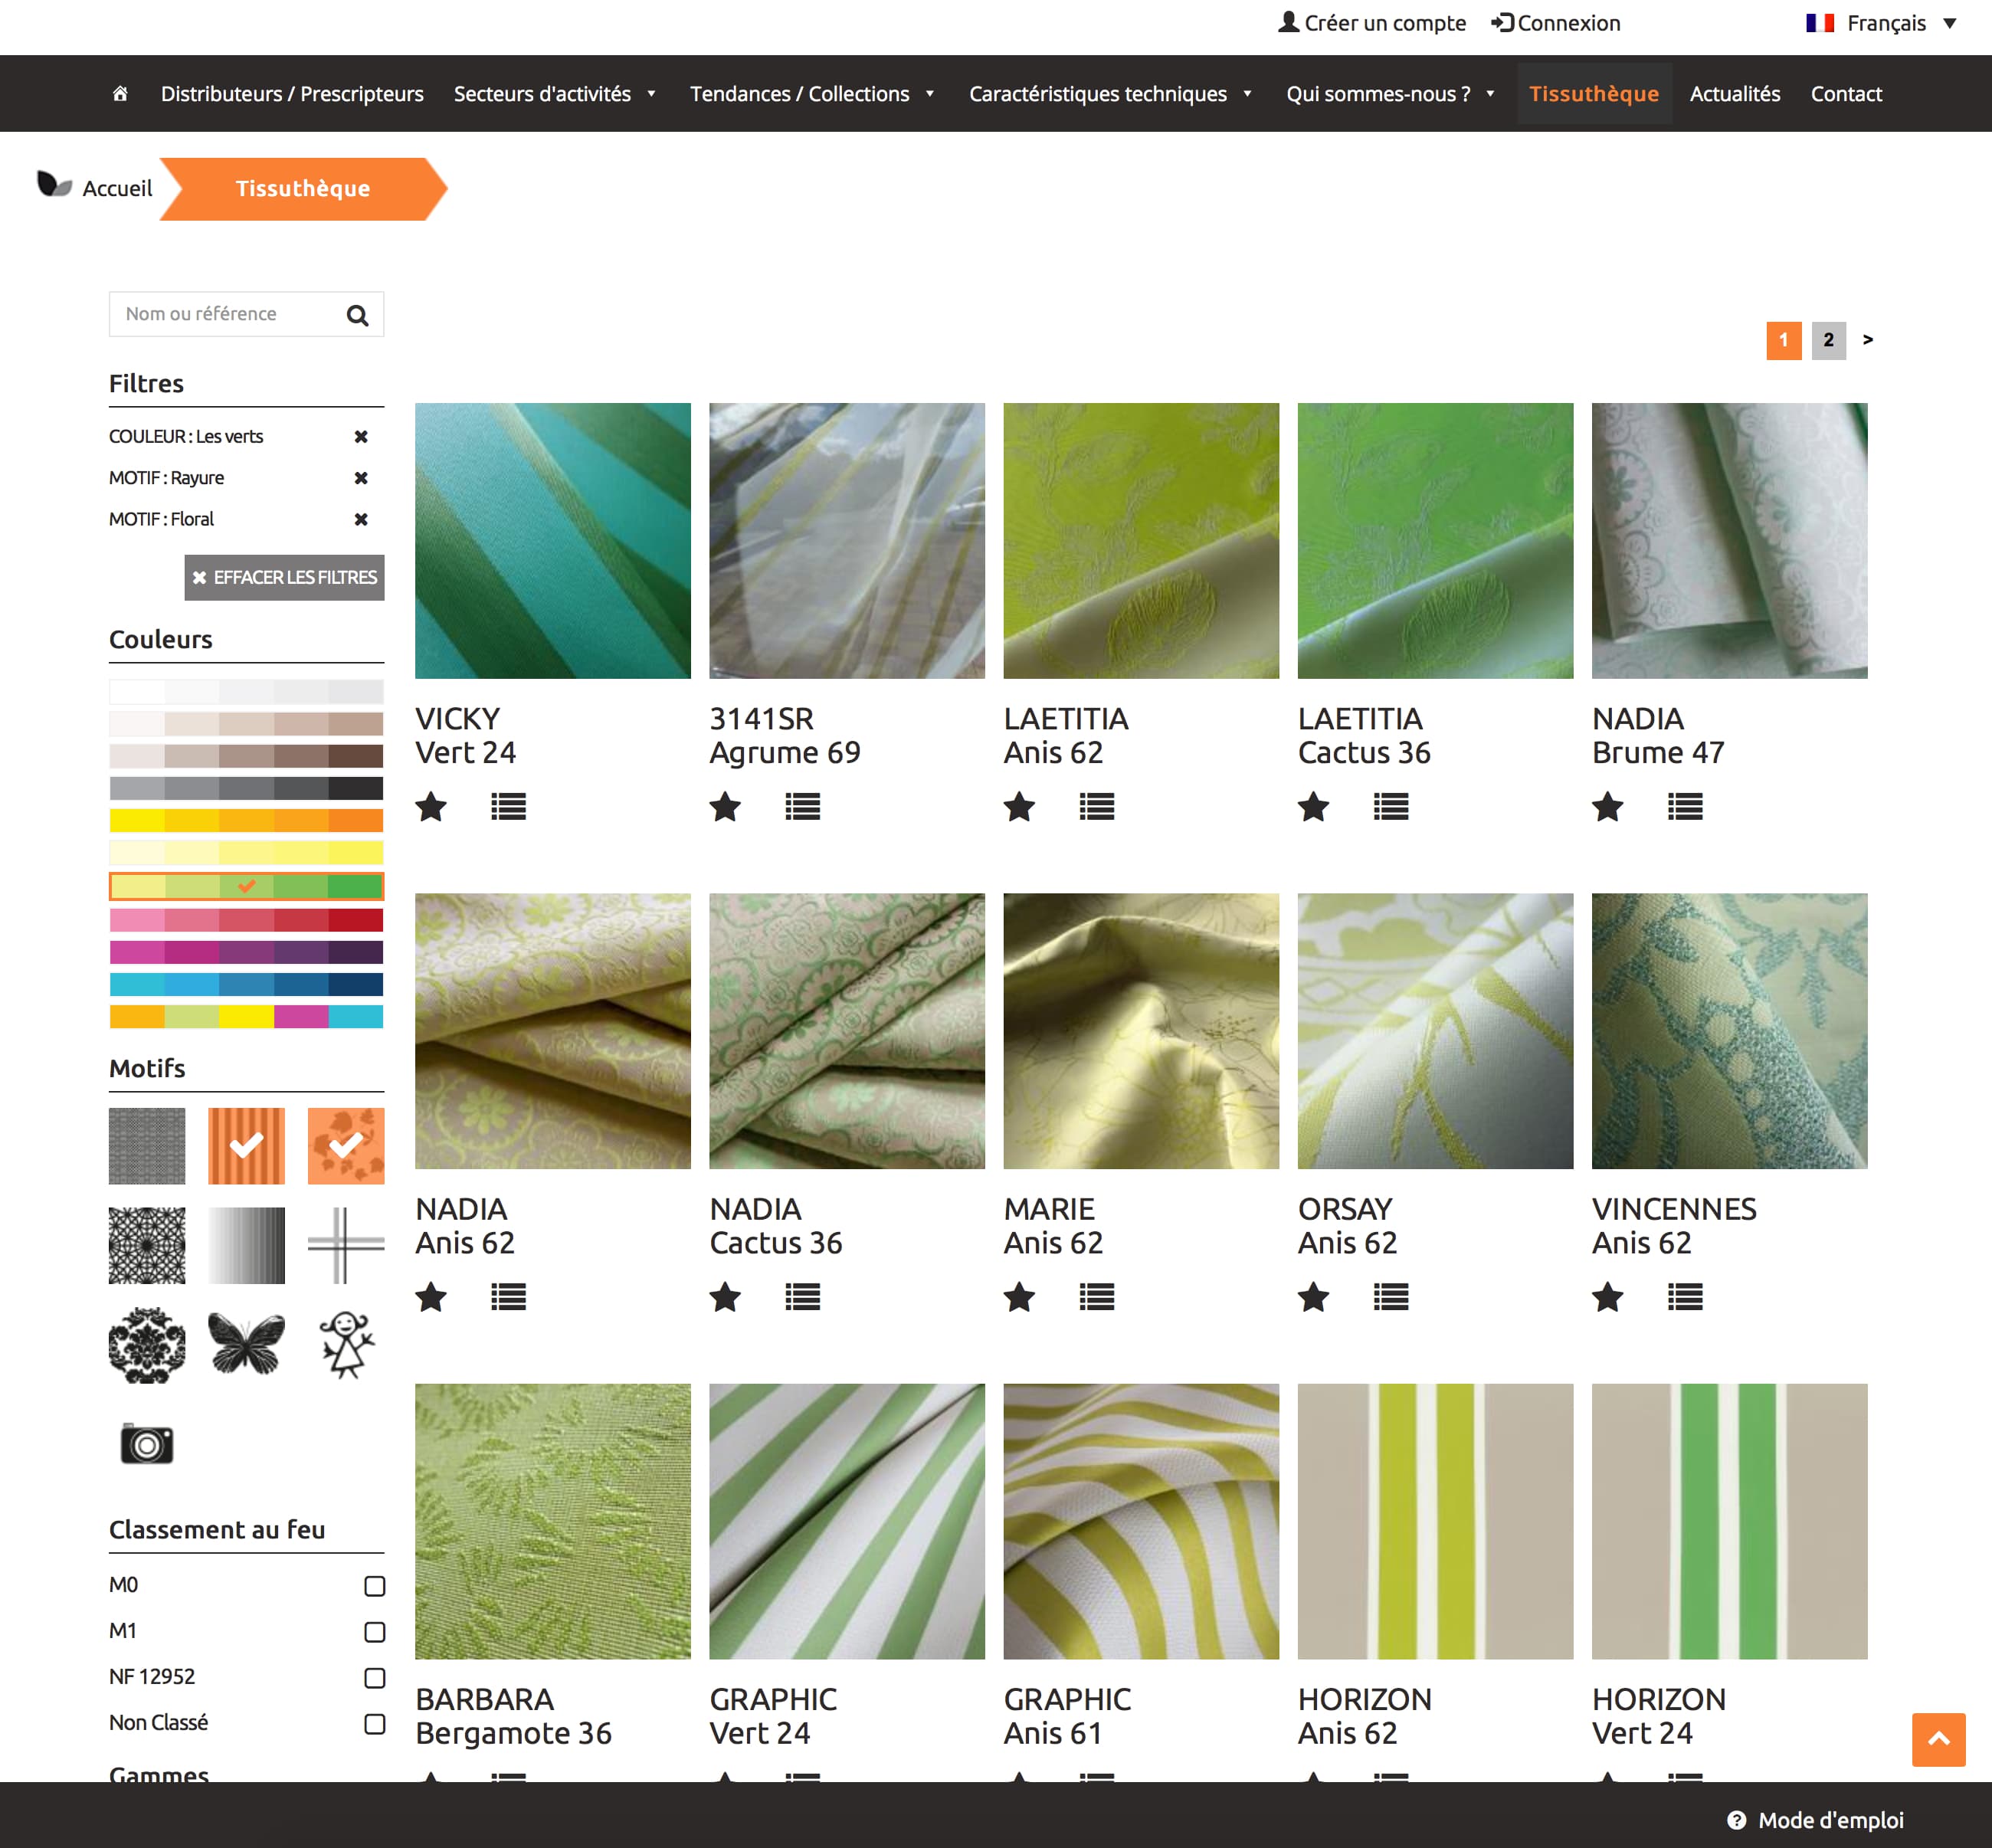Open Mode d'emploi help link

click(1815, 1820)
